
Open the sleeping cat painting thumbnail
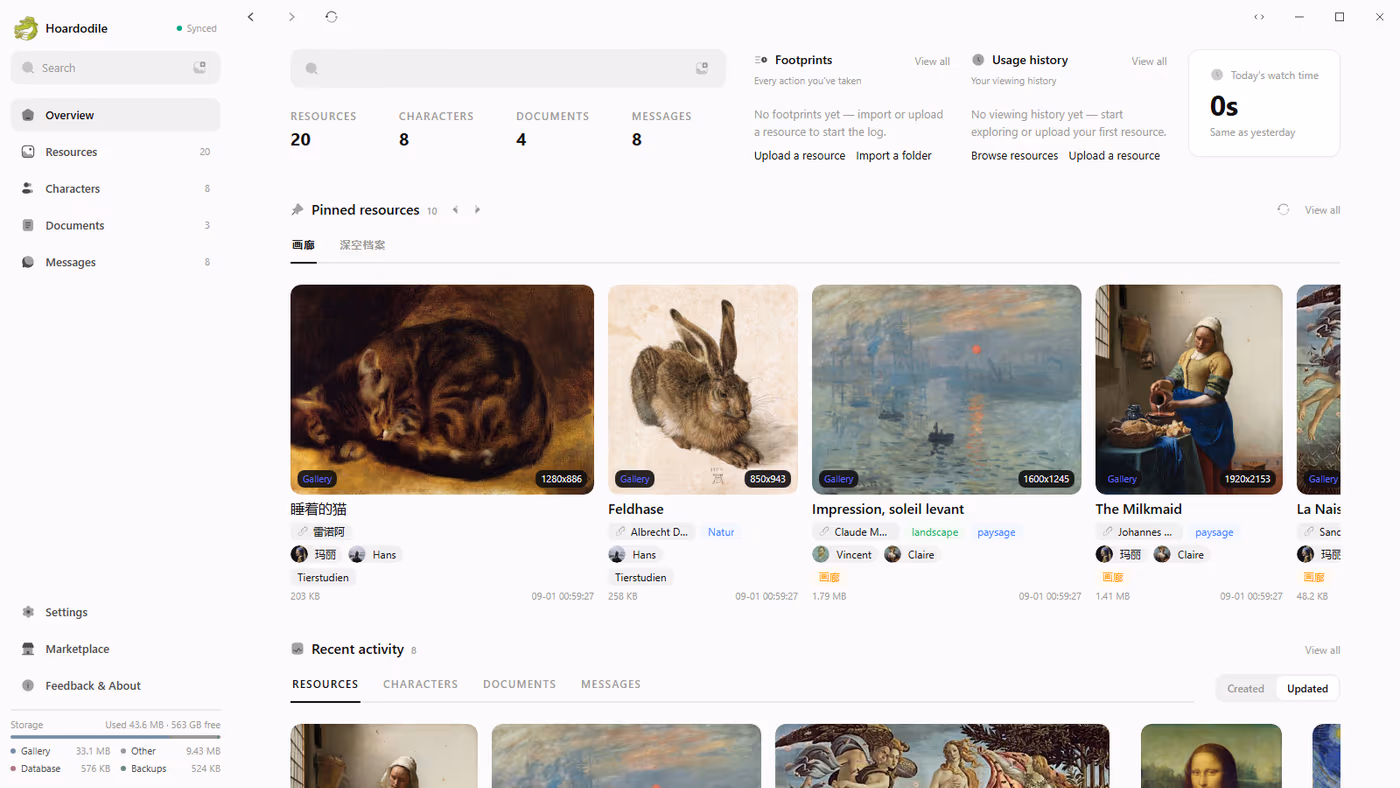(442, 390)
